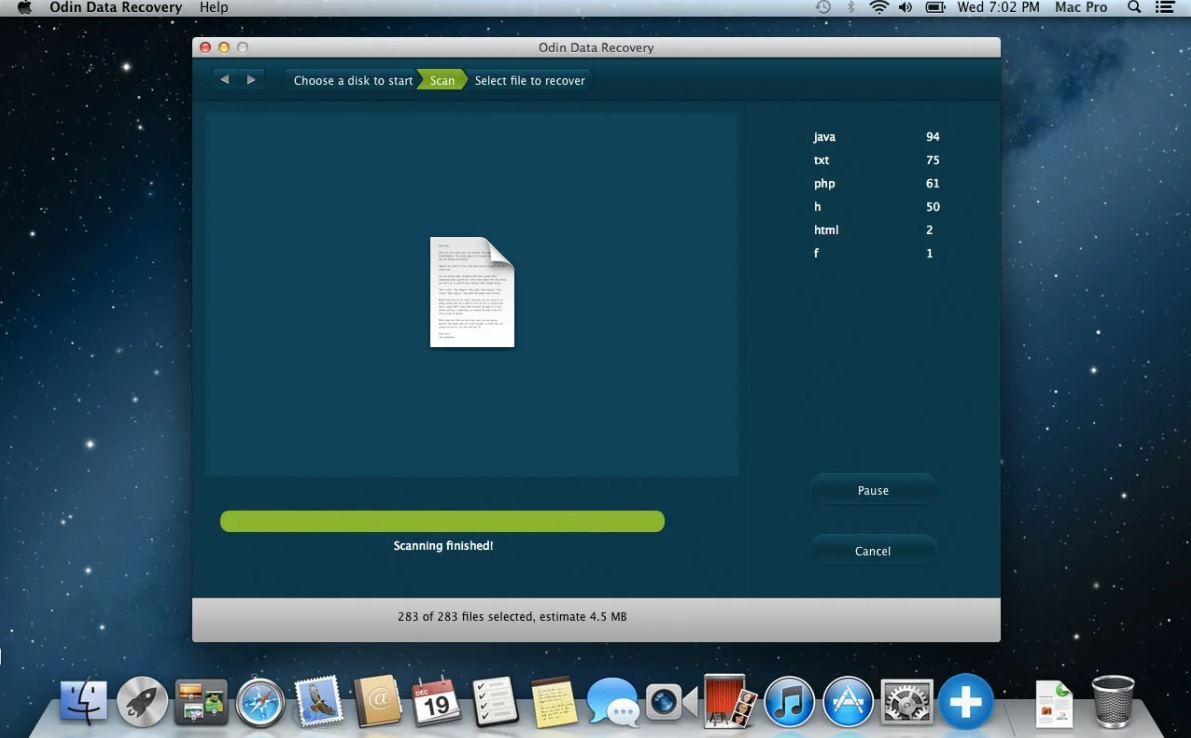Open Trash in the Dock
The height and width of the screenshot is (738, 1191).
(x=1113, y=702)
